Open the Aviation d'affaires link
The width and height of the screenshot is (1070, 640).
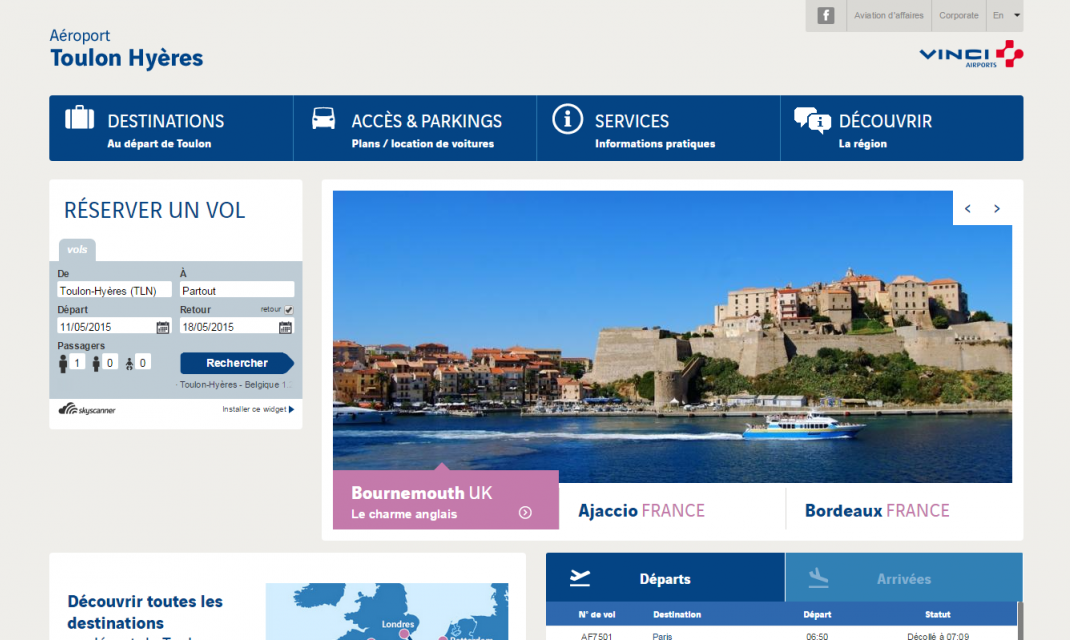(888, 16)
